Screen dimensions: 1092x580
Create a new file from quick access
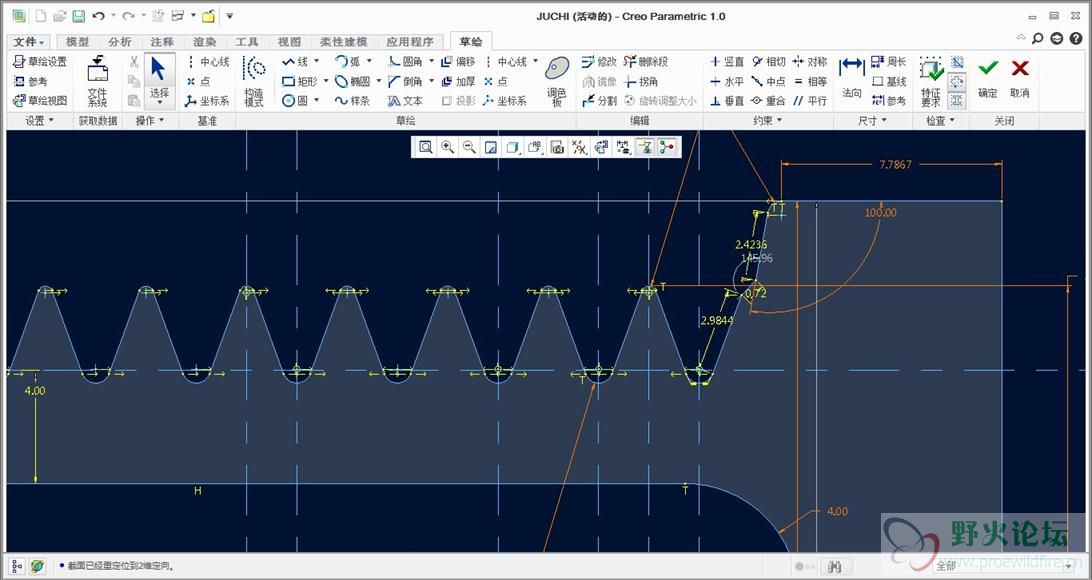tap(41, 16)
